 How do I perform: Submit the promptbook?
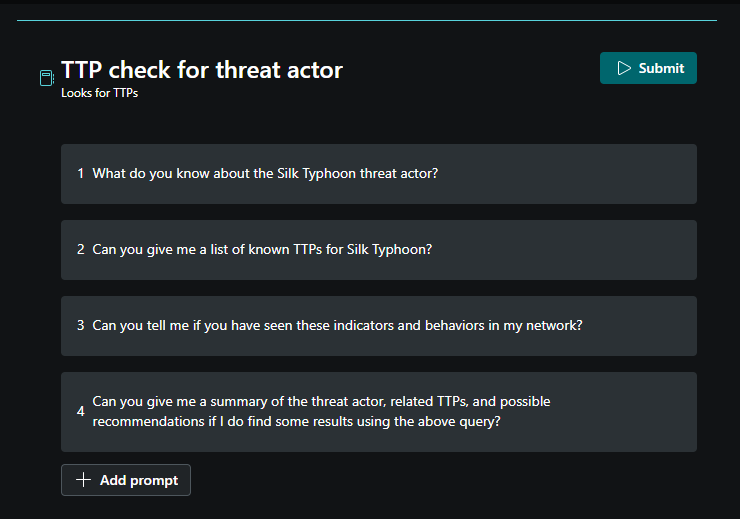(648, 68)
